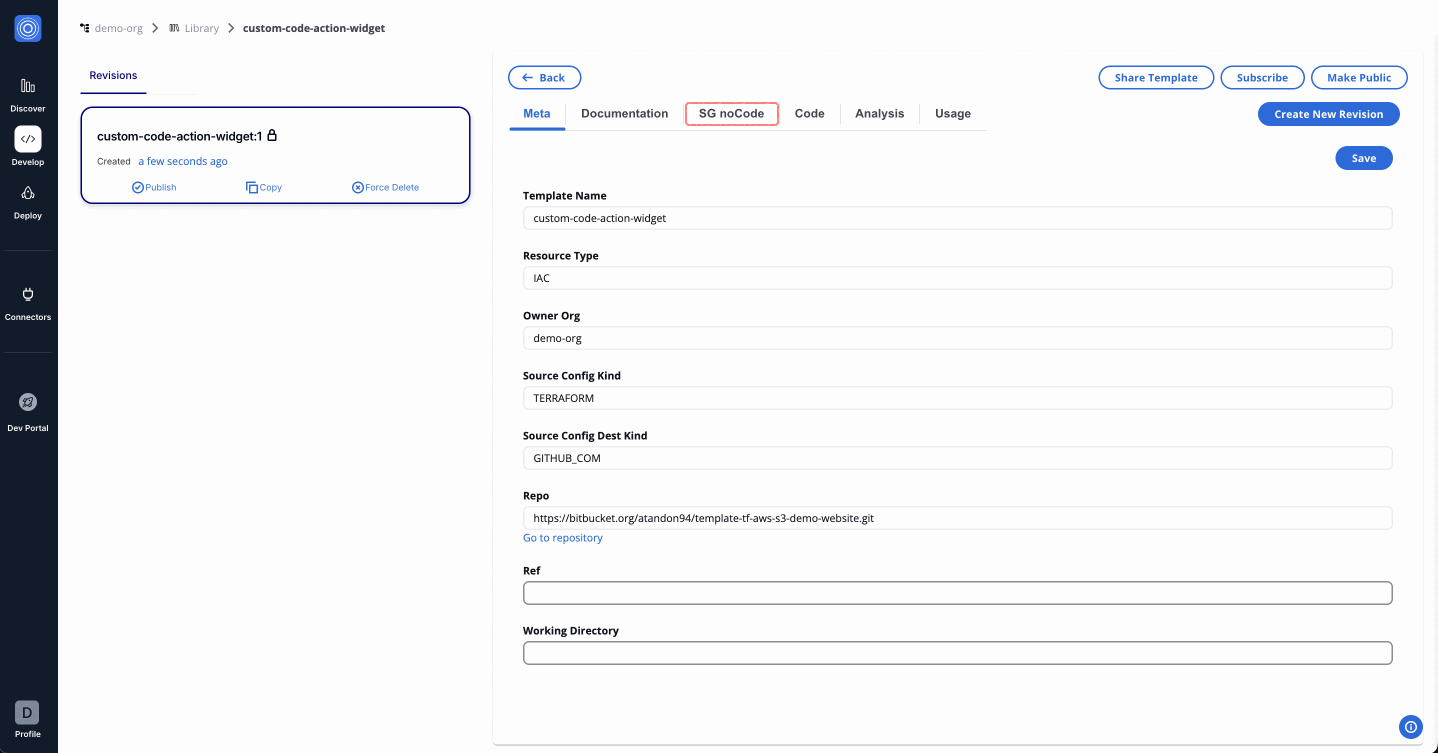Screen dimensions: 1438x753
Task: Switch to the SG noCode tab
Action: [x=731, y=114]
